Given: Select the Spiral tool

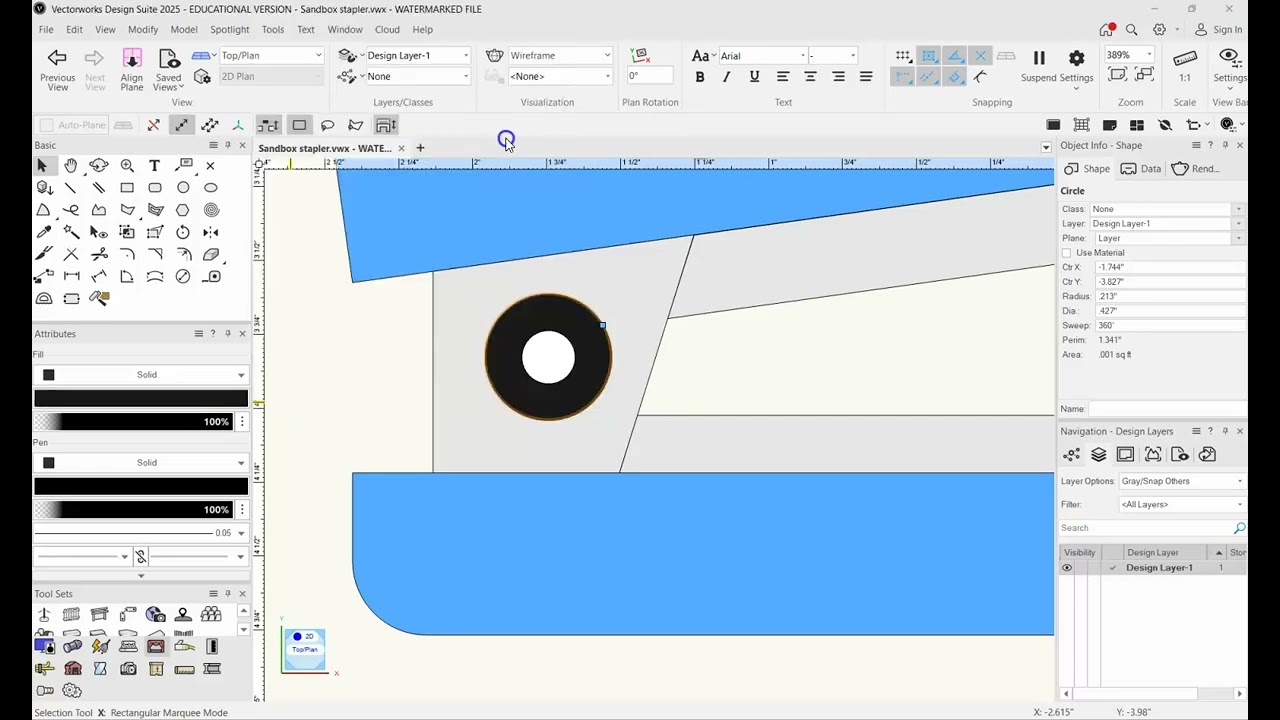Looking at the screenshot, I should point(211,210).
